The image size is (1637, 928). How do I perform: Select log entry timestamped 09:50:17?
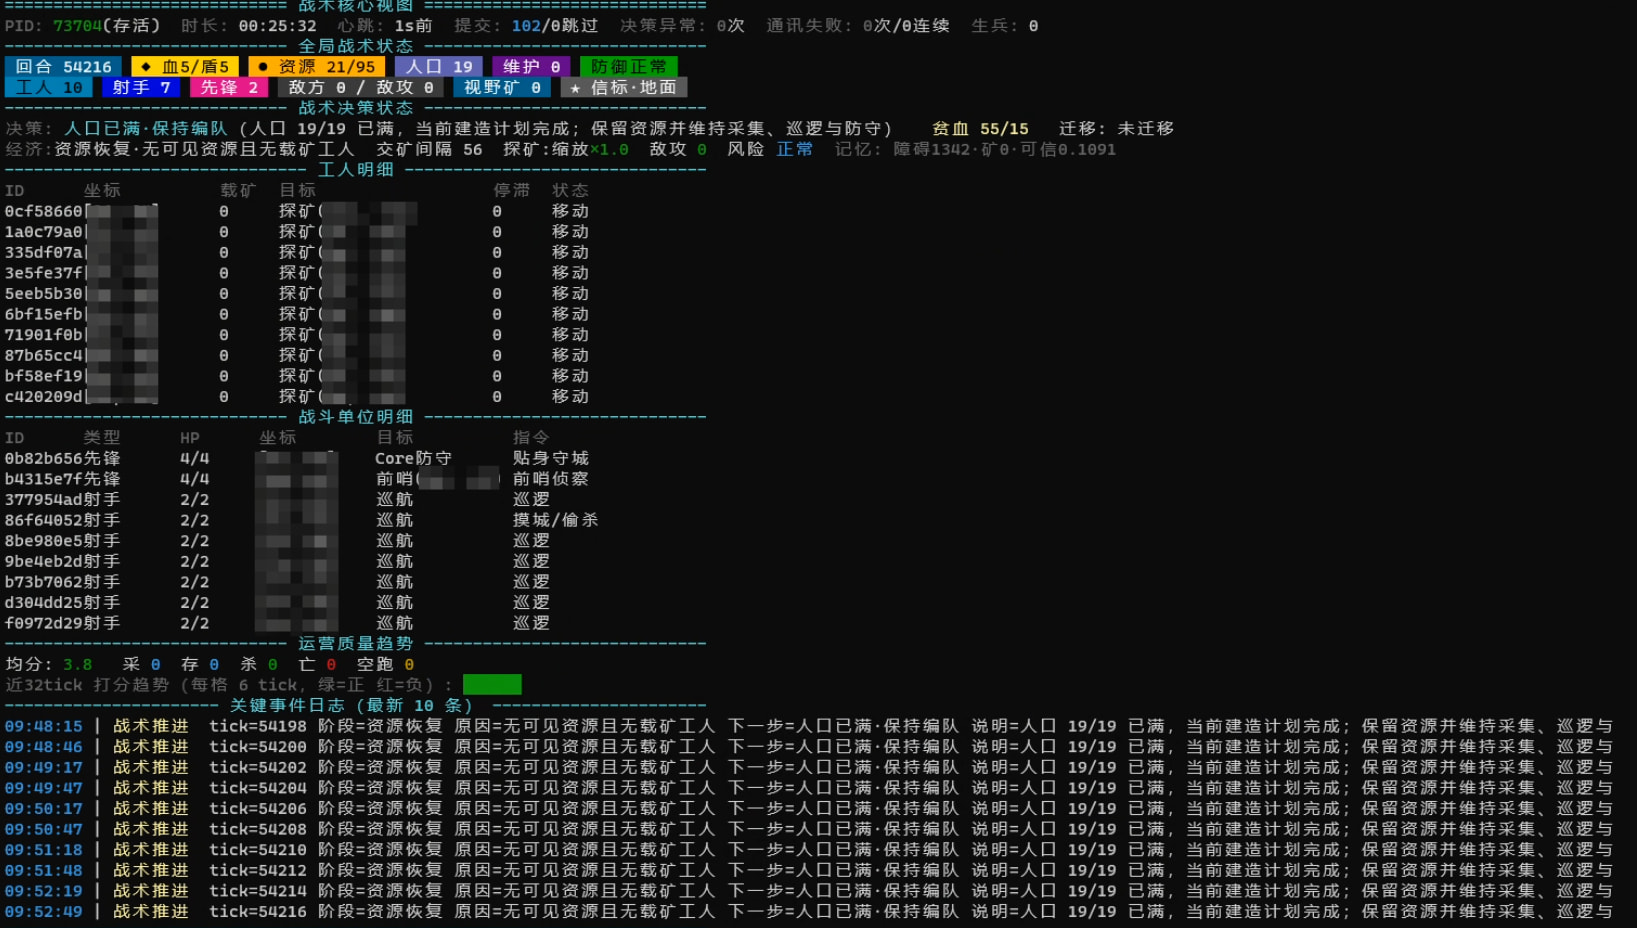tap(809, 809)
